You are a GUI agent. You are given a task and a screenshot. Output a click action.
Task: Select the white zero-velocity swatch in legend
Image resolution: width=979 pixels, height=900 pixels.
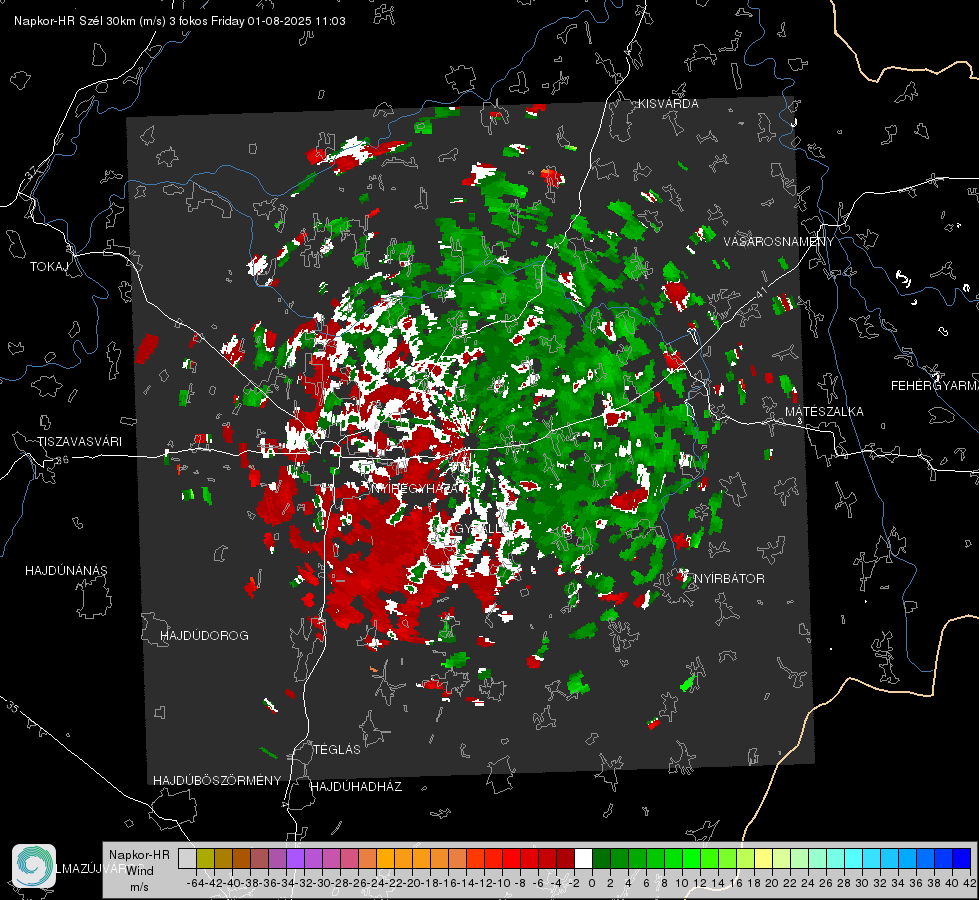tap(583, 858)
